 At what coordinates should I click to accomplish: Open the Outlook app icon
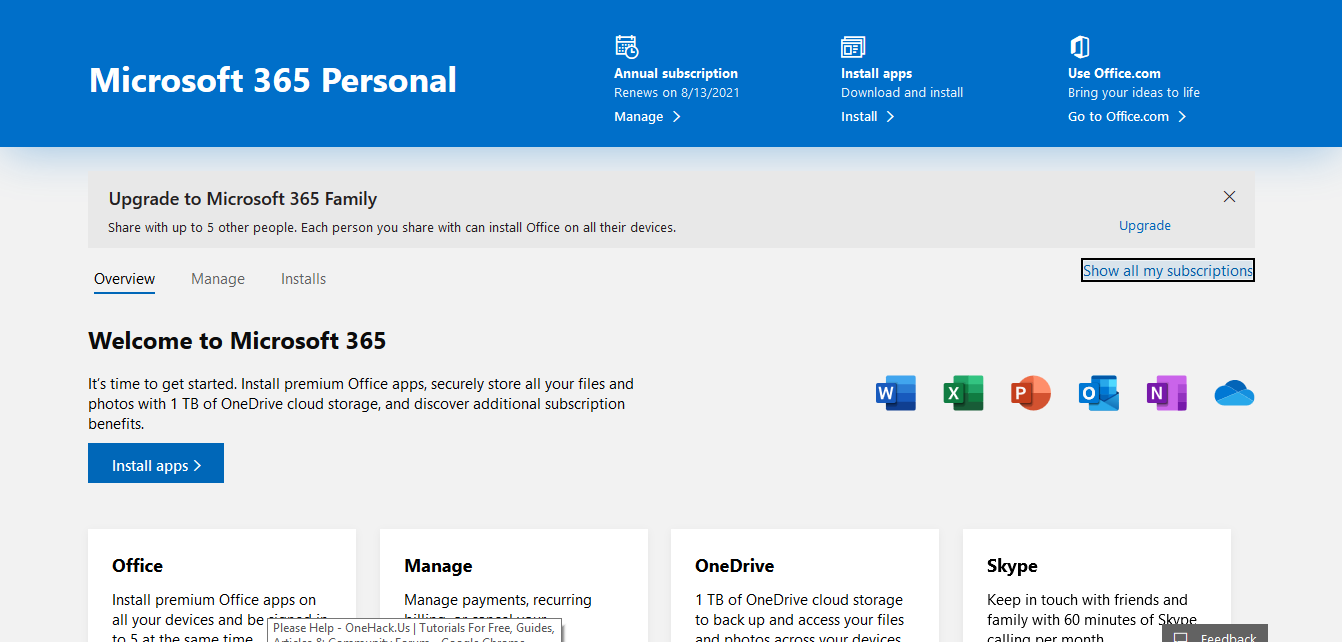coord(1099,393)
